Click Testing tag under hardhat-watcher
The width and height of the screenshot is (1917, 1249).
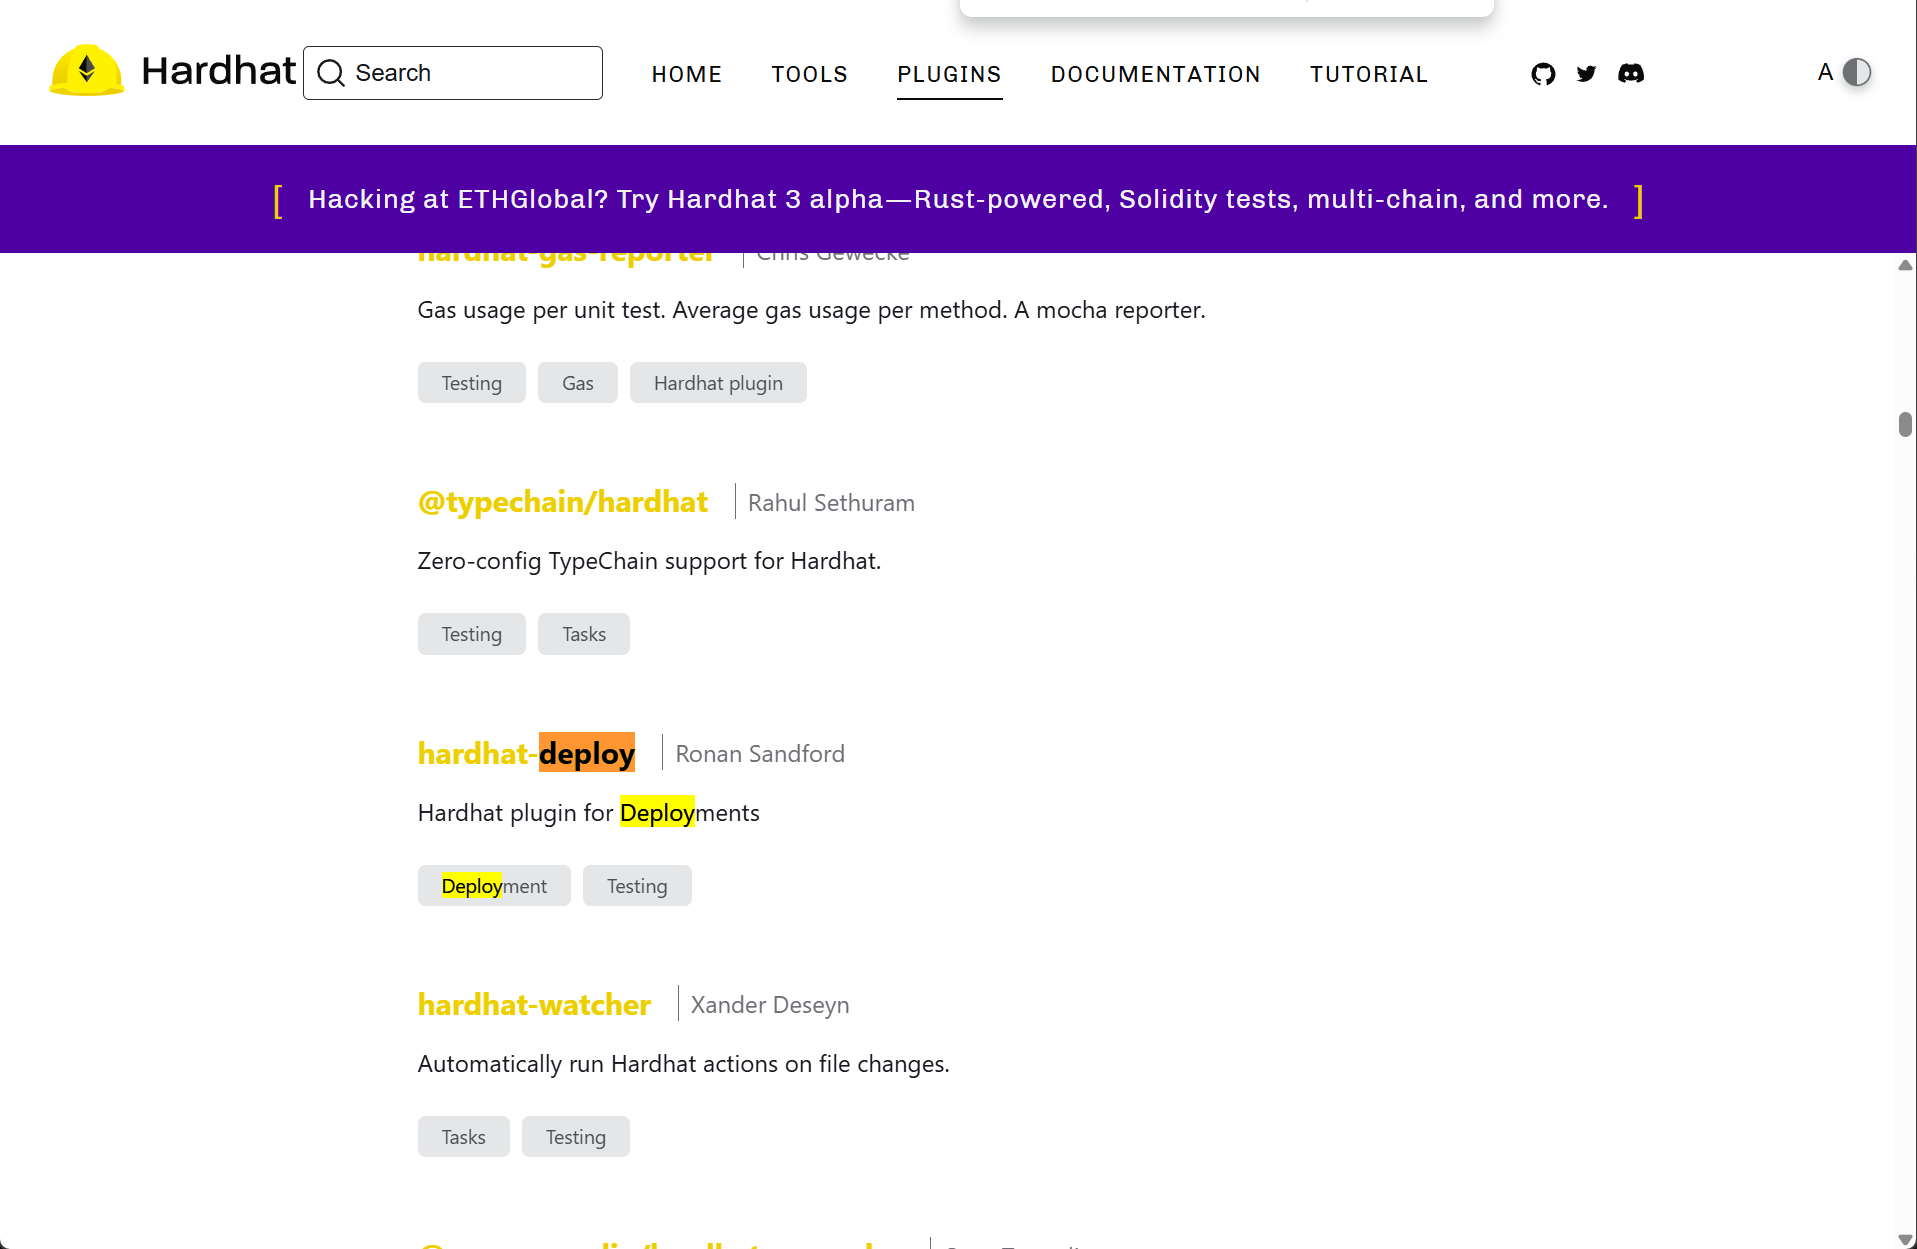coord(576,1137)
